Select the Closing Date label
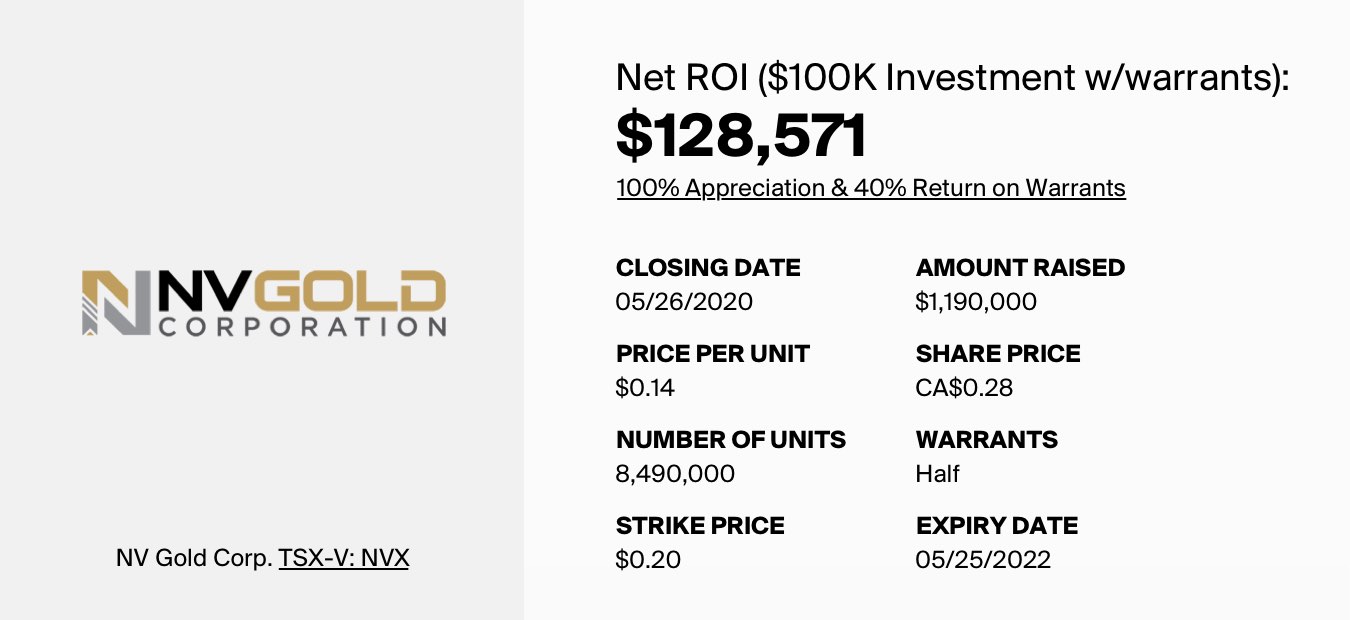This screenshot has width=1350, height=620. (708, 268)
